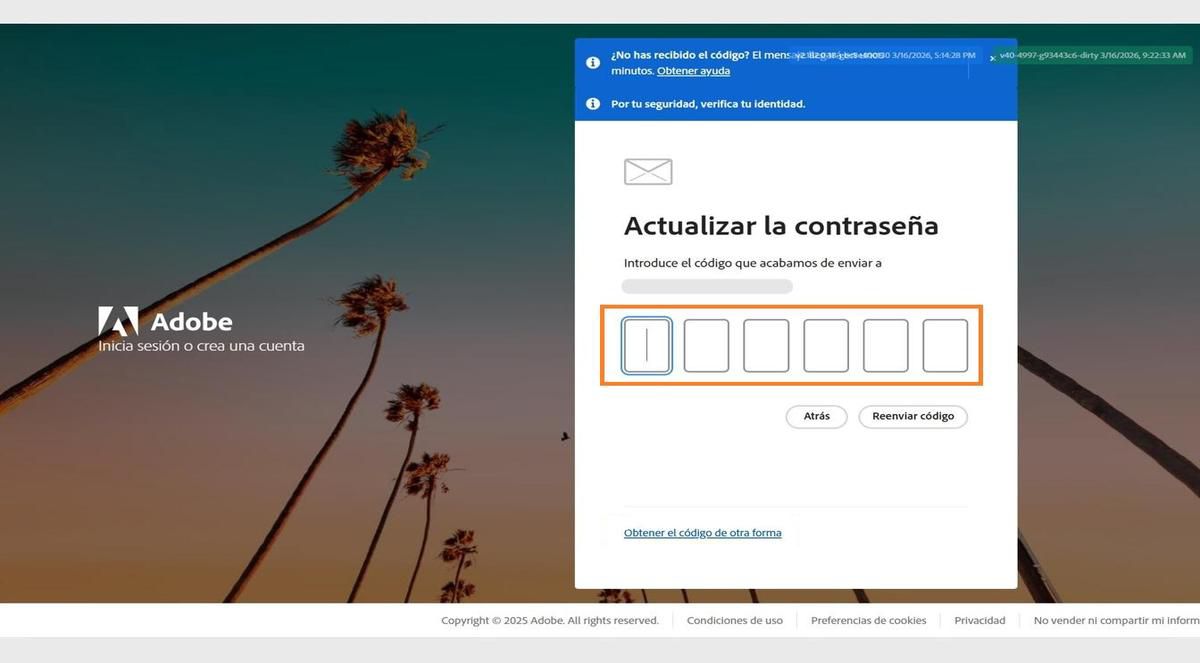Viewport: 1200px width, 663px height.
Task: Select the second verification code box
Action: 706,345
